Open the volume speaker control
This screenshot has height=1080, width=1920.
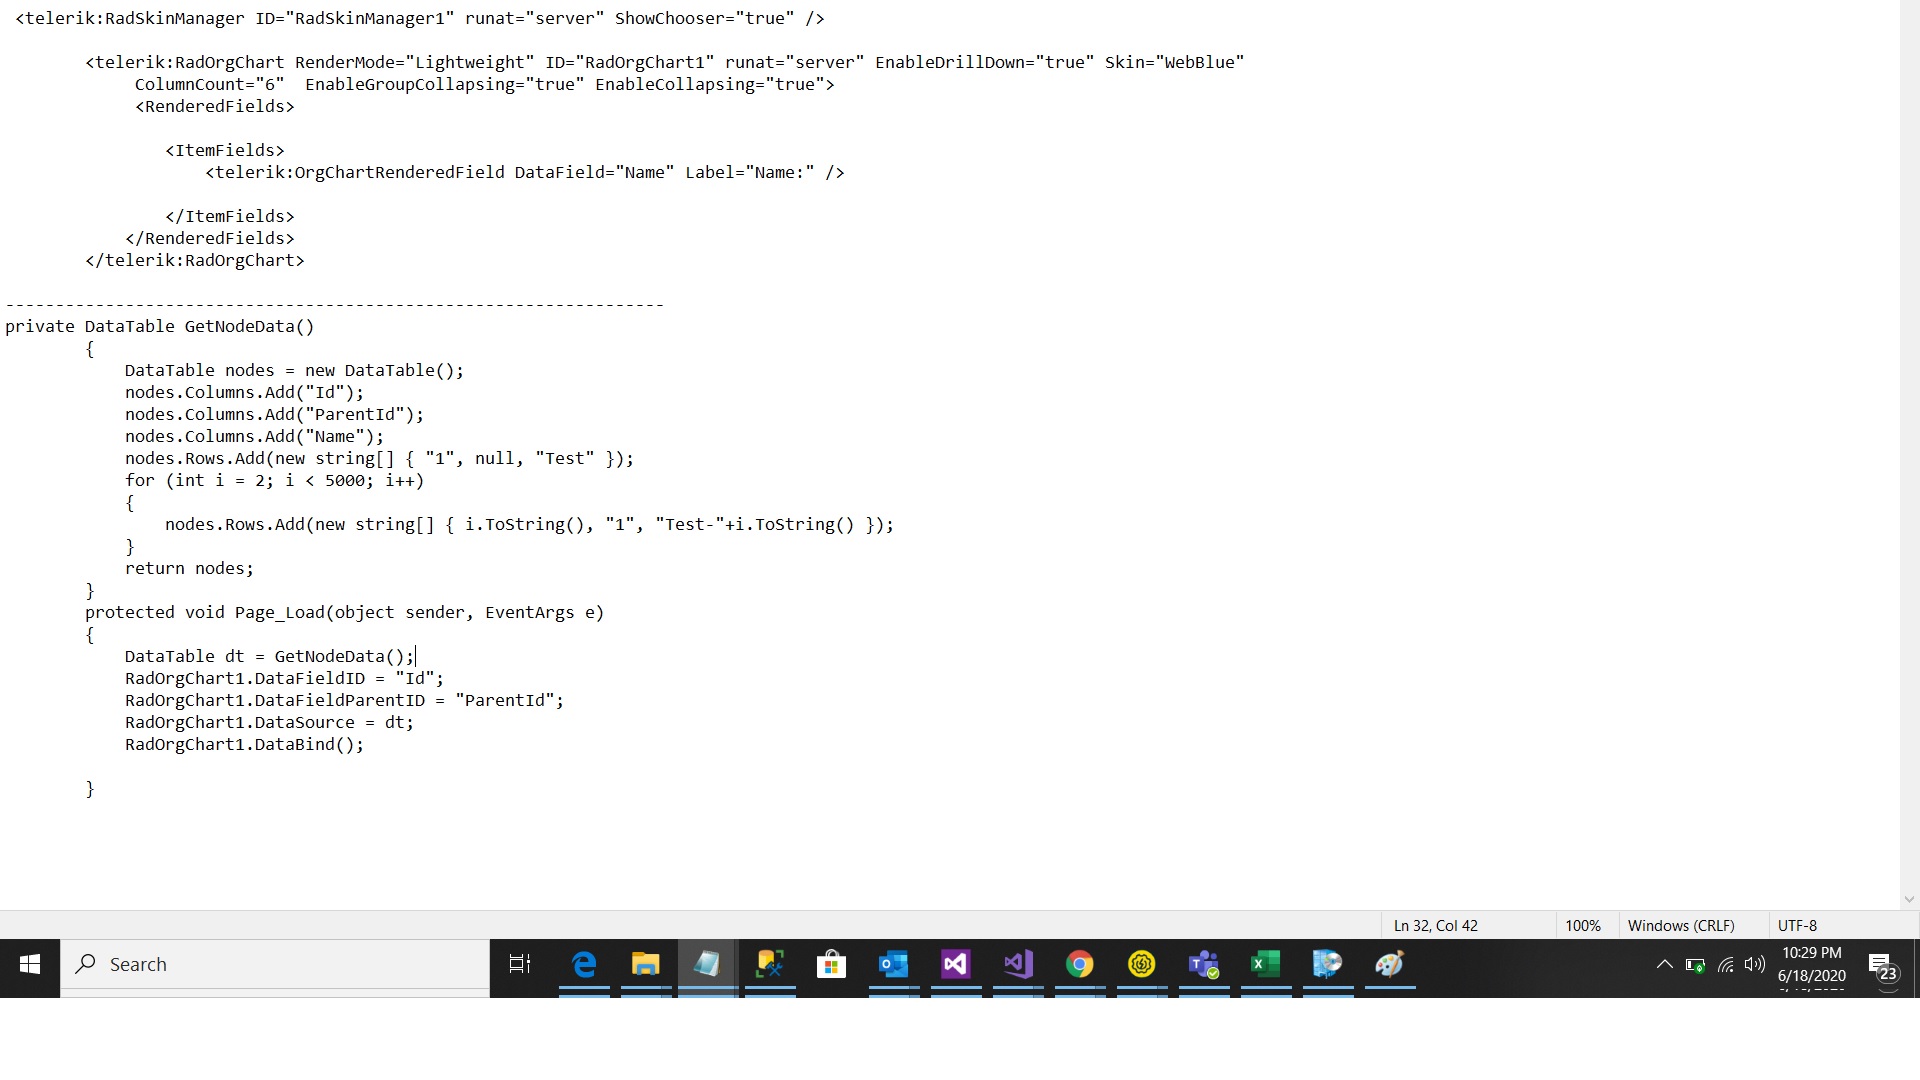click(1755, 965)
